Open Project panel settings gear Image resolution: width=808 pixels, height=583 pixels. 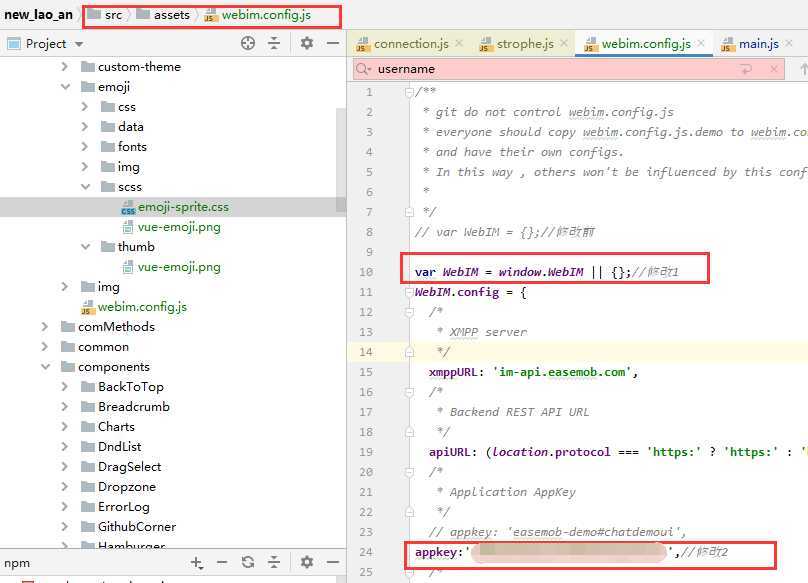(307, 43)
